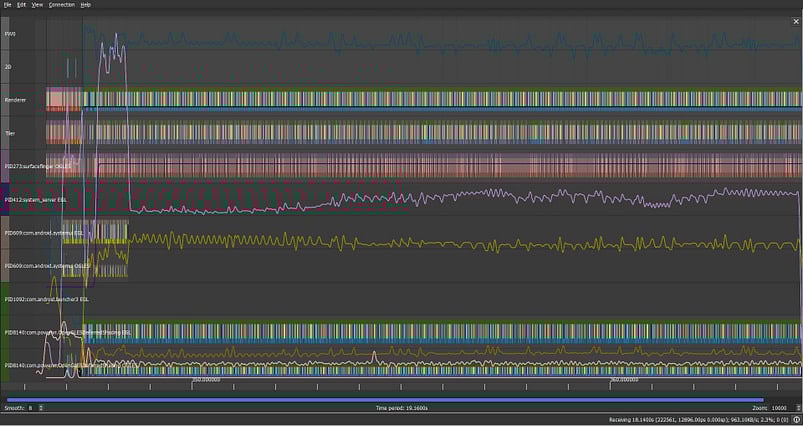The height and width of the screenshot is (426, 803).
Task: Click the Smooth value field
Action: 32,408
